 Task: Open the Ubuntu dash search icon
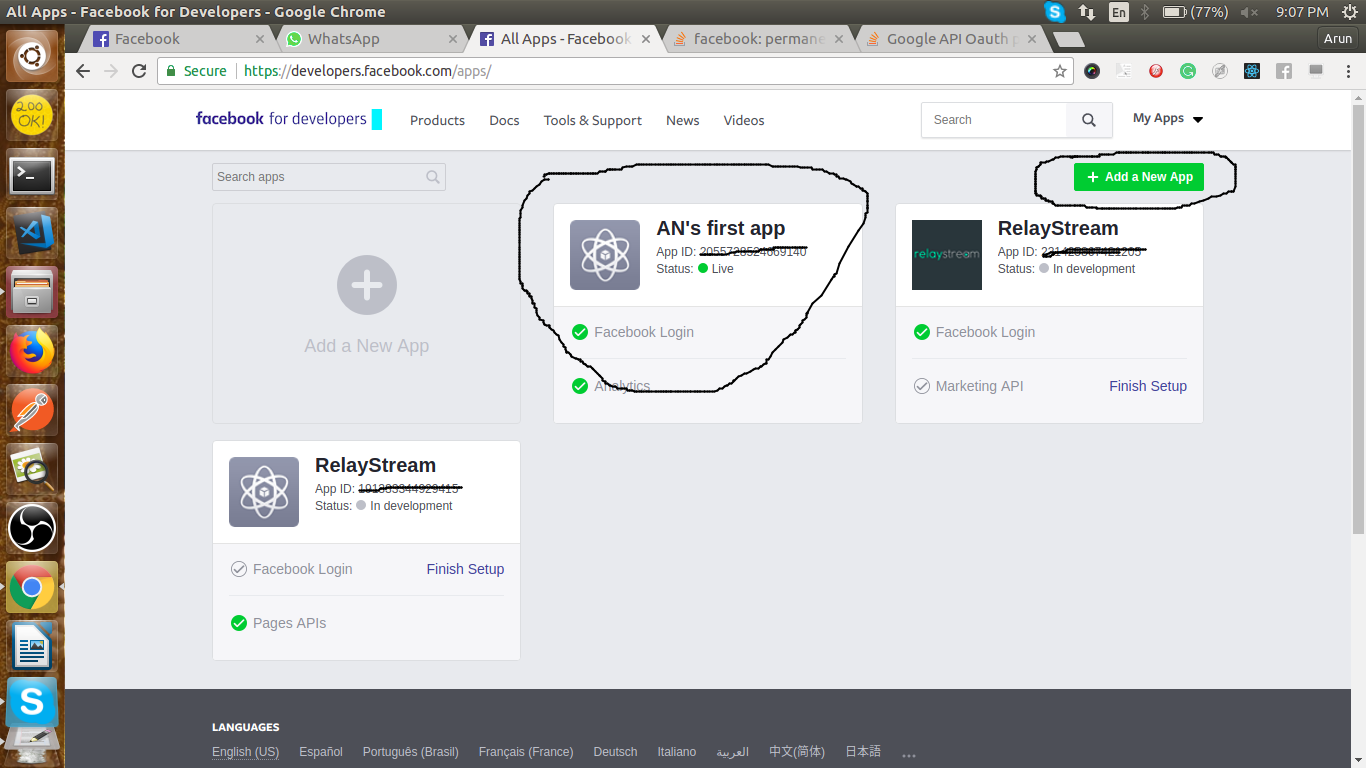point(32,56)
